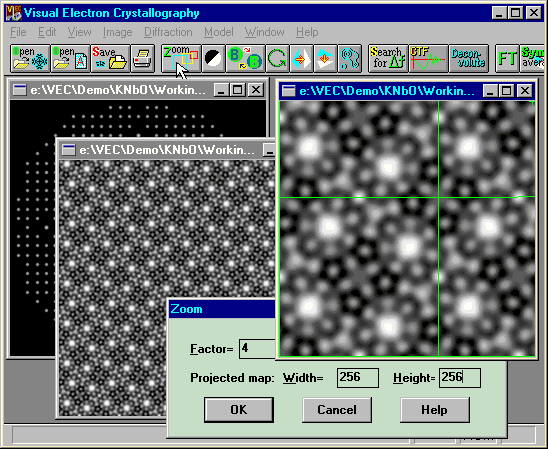Screen dimensions: 548x449
Task: Click the Open image toolbar icon
Action: pos(30,58)
